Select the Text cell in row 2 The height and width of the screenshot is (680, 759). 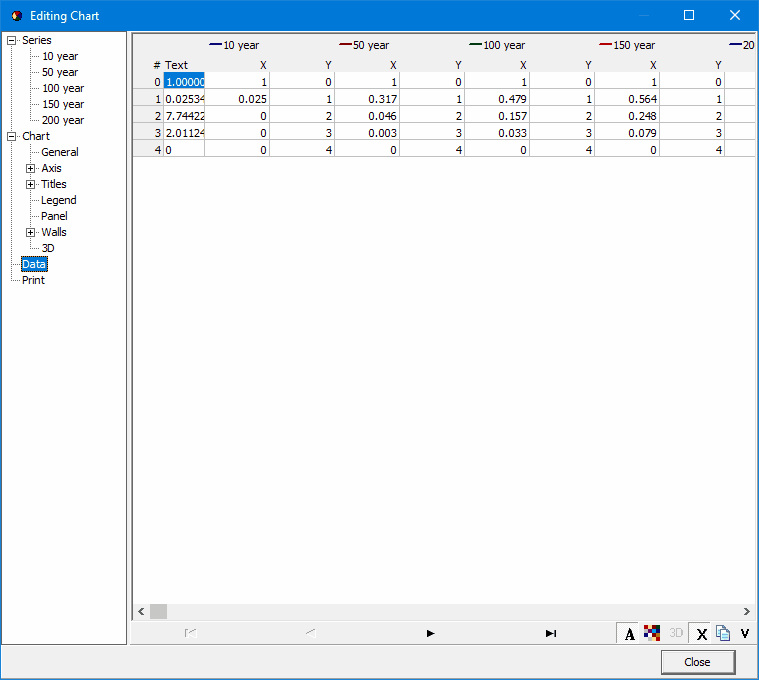[184, 116]
